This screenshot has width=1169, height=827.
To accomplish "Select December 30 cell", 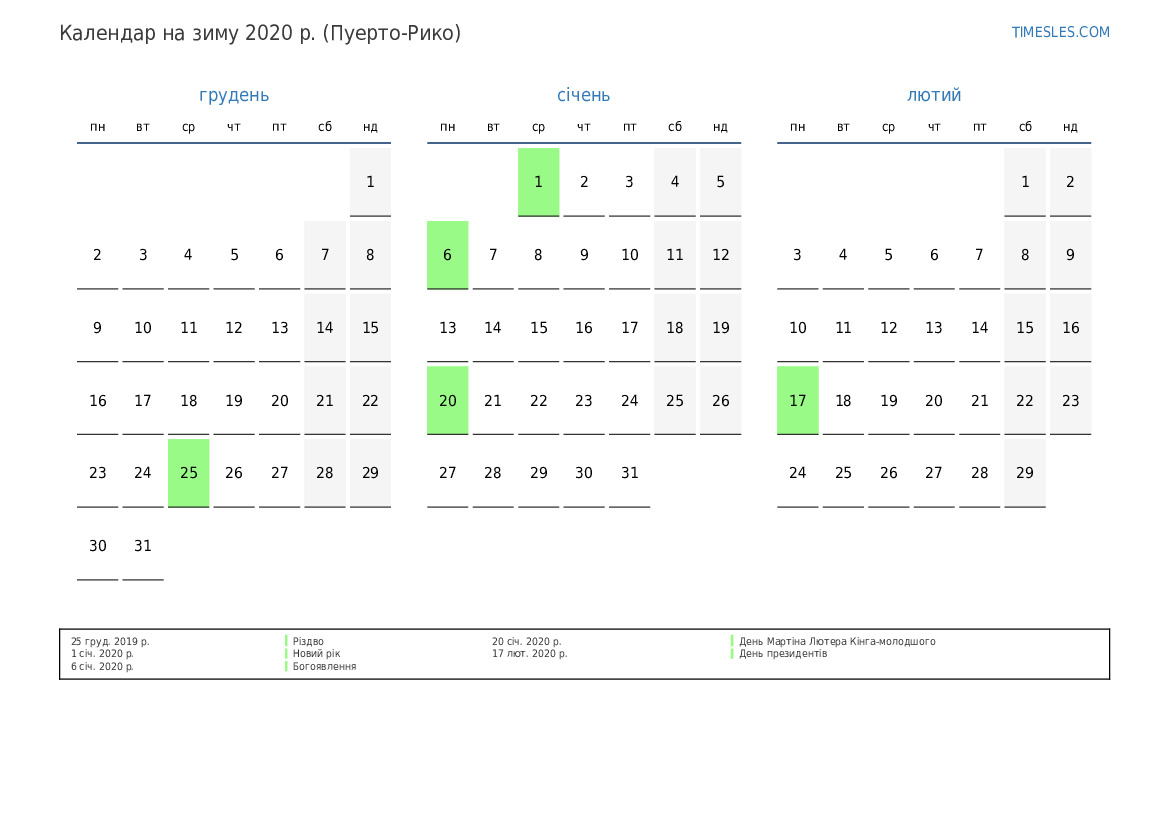I will pos(98,547).
